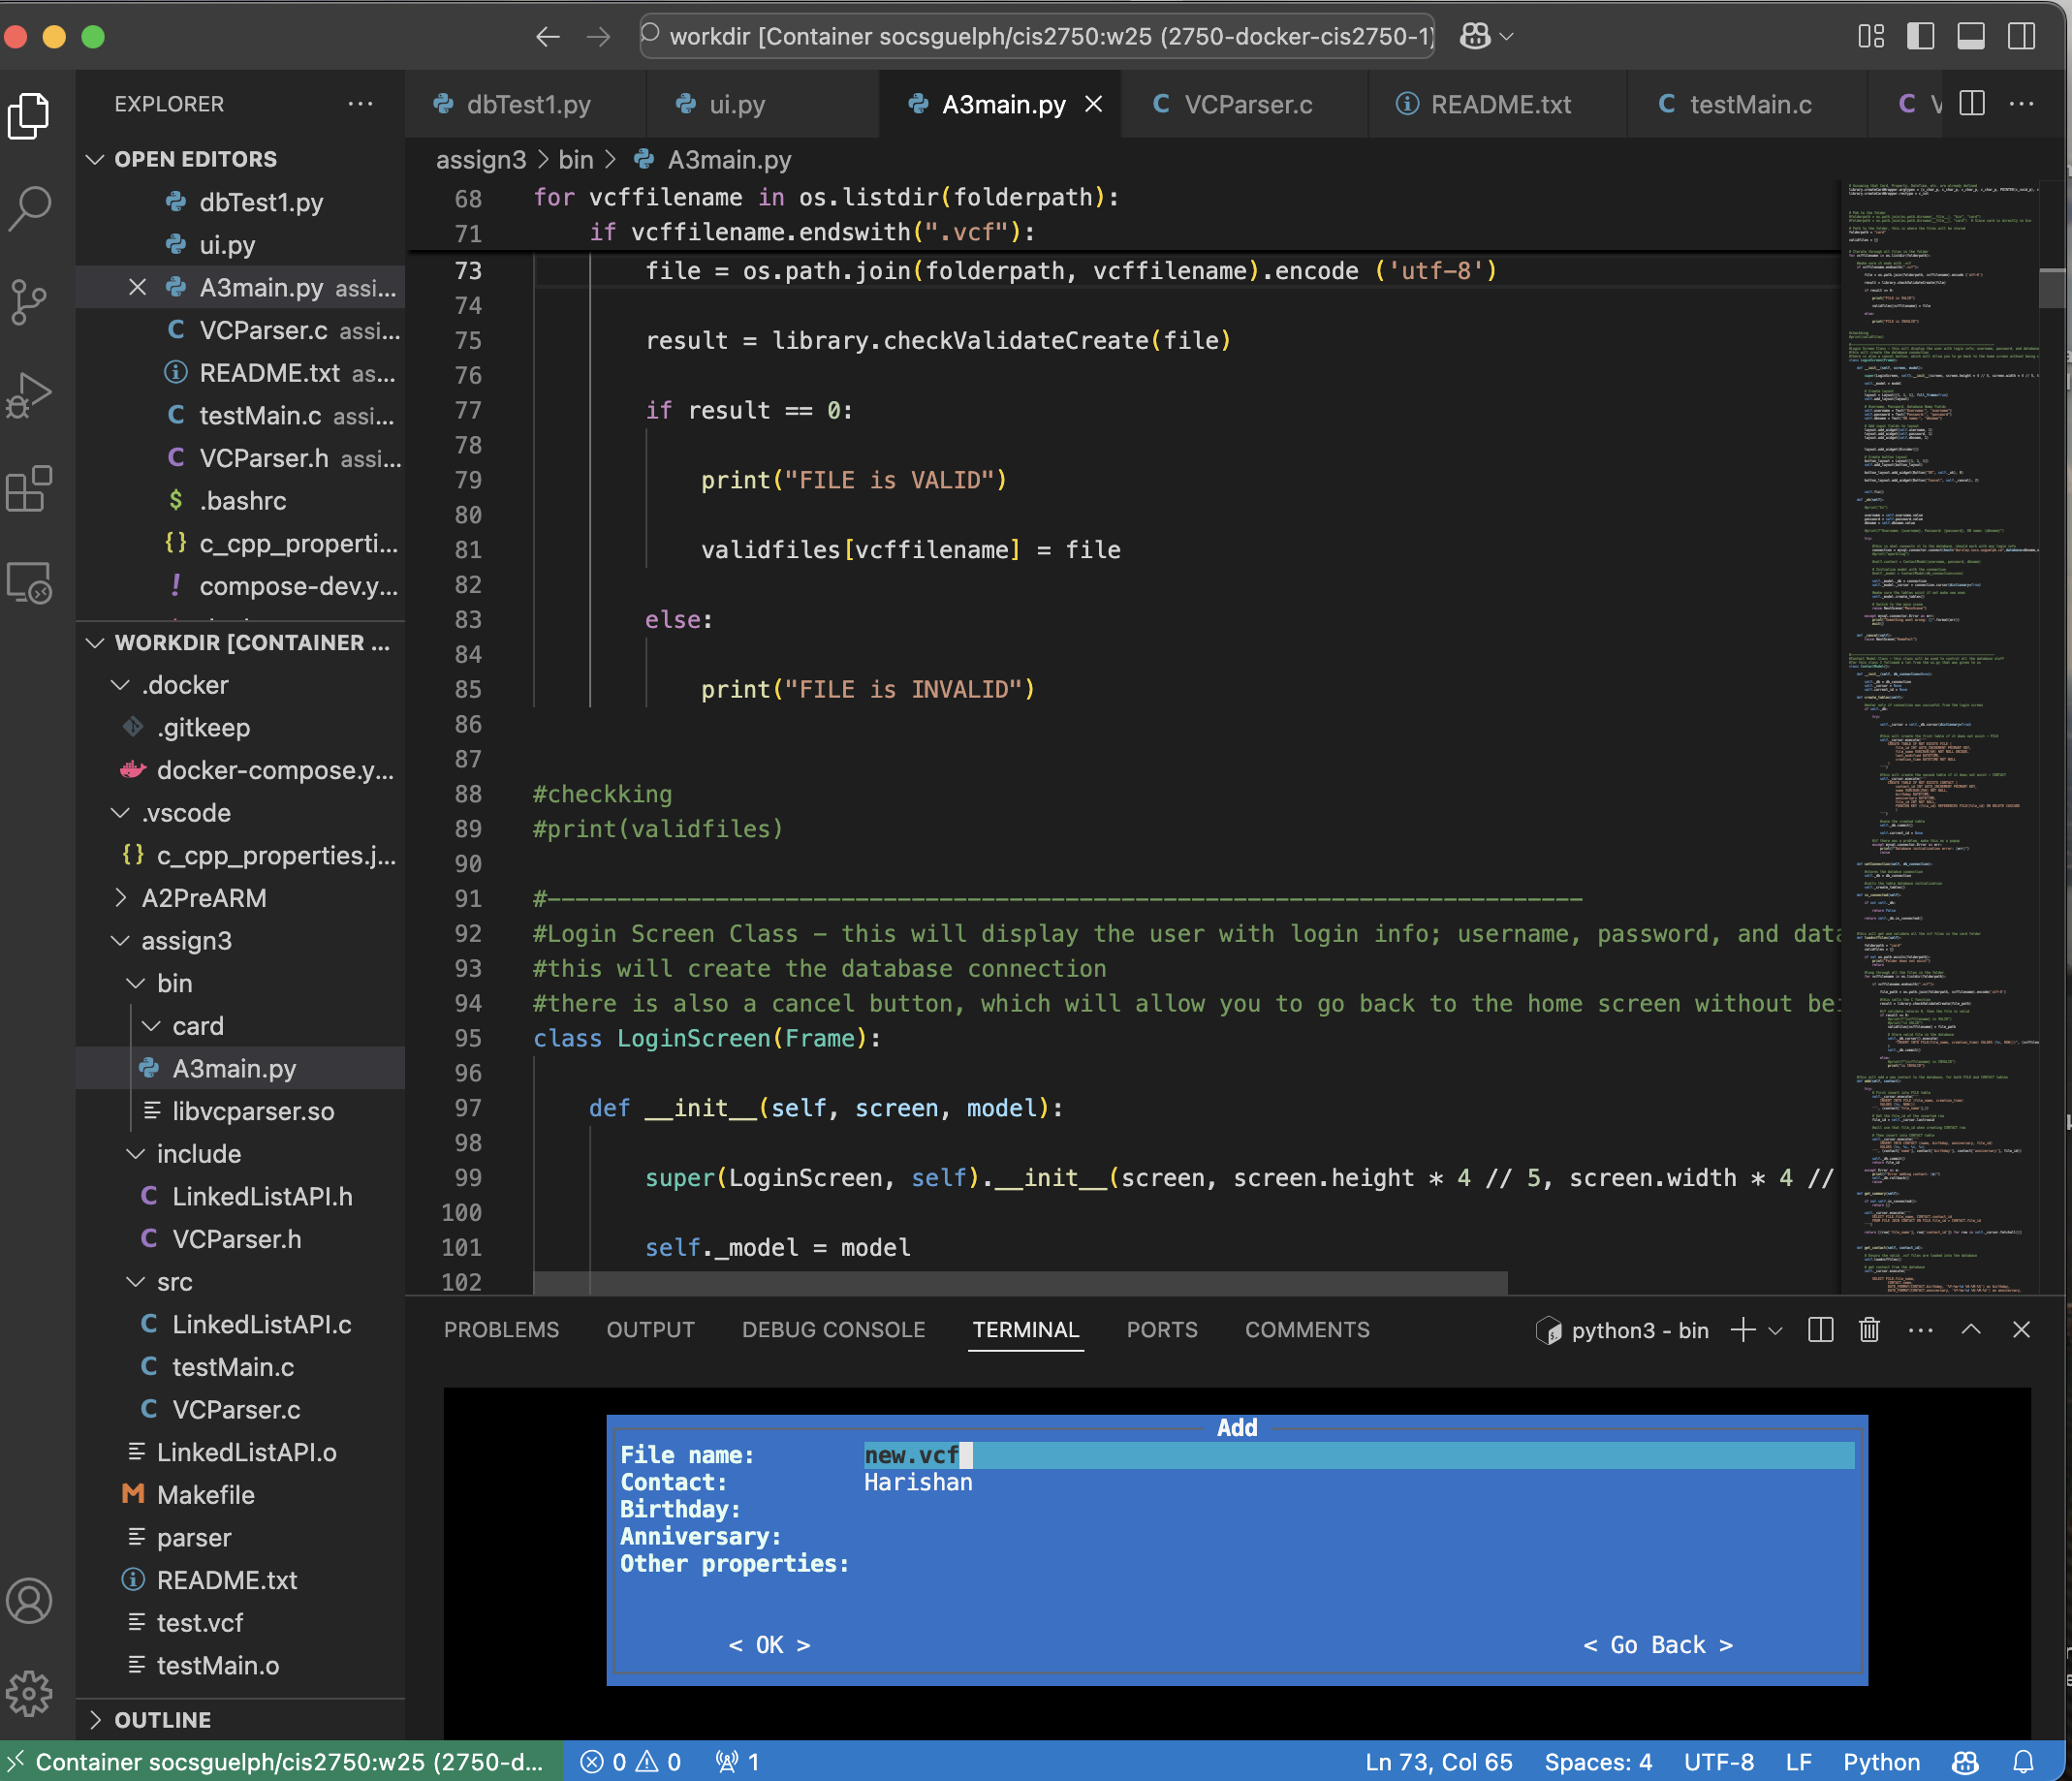Click the Kill Terminal trash icon
This screenshot has height=1781, width=2072.
1868,1329
